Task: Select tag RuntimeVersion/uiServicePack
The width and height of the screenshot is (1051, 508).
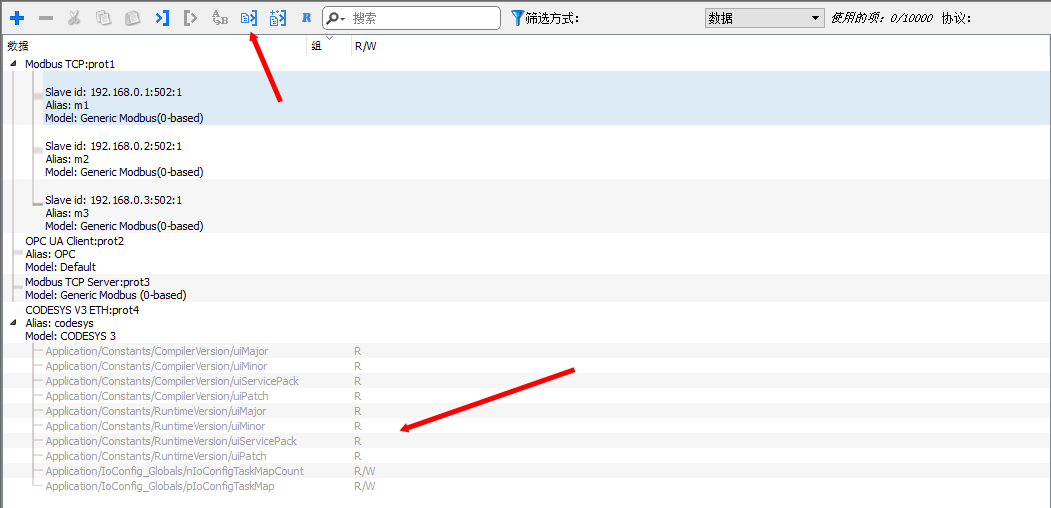Action: pos(171,441)
